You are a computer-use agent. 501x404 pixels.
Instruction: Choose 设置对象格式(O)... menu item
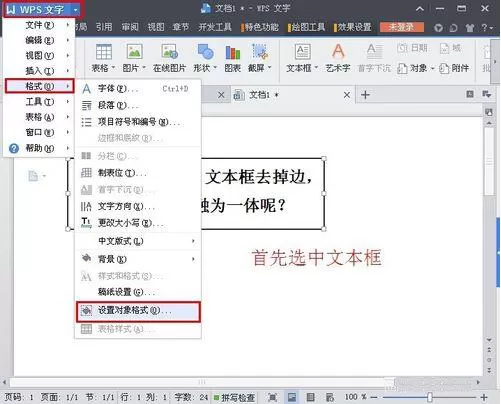point(138,311)
